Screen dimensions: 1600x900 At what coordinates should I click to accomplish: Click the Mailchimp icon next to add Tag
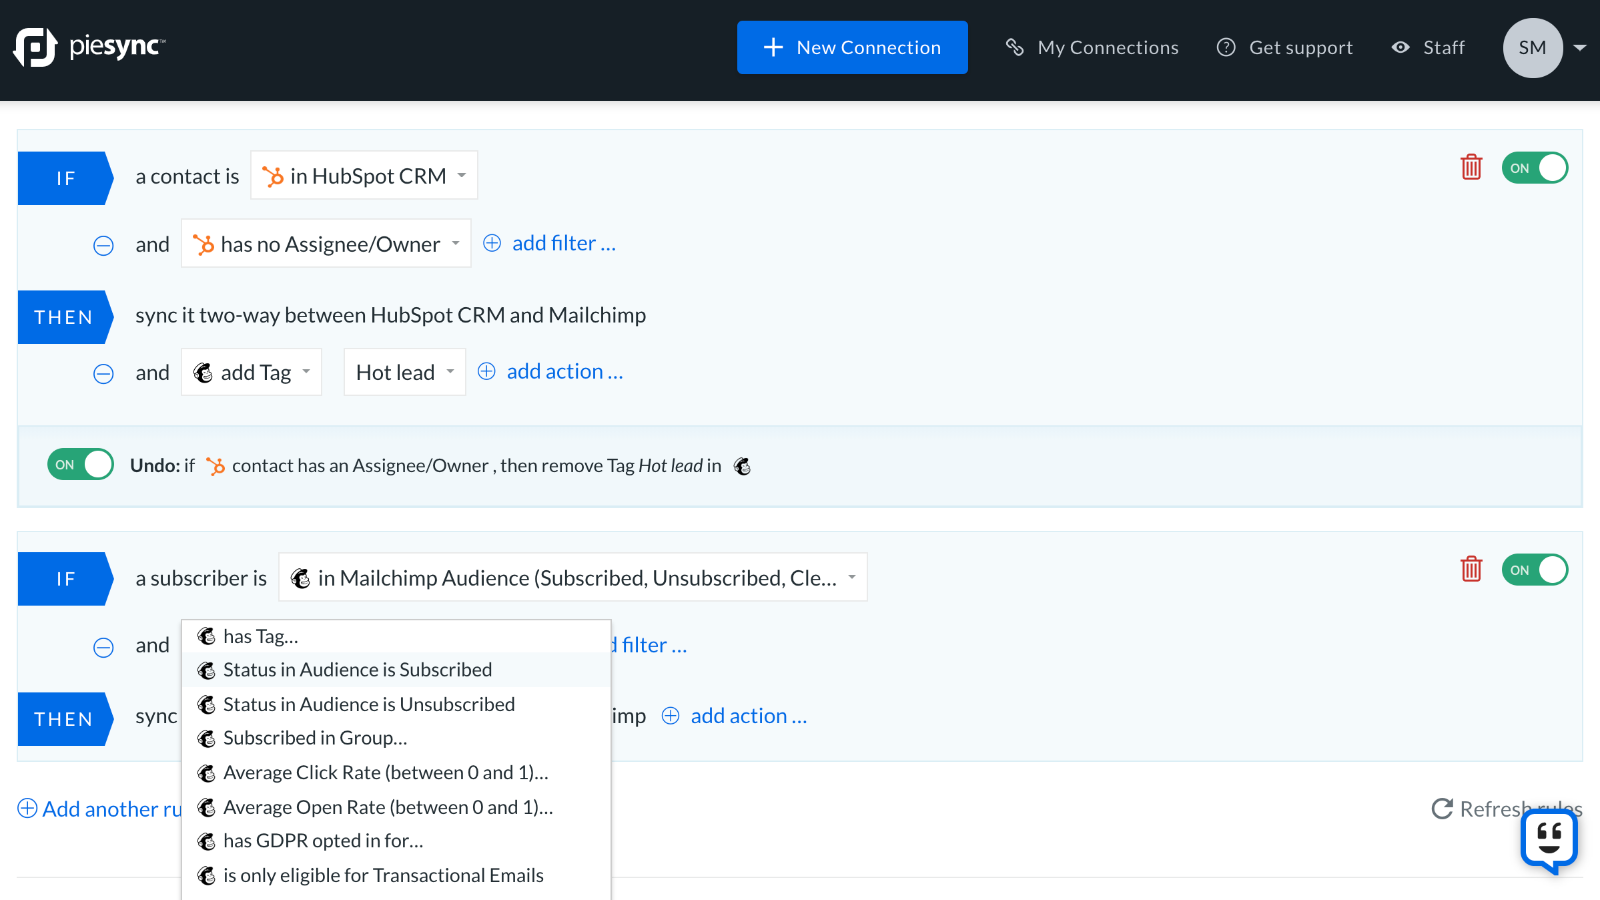tap(204, 372)
